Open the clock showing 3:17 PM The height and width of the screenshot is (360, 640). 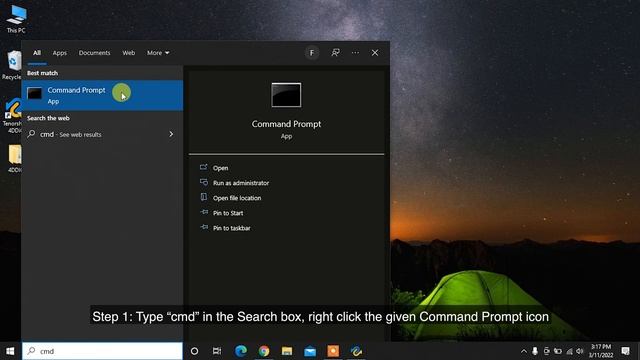(x=601, y=351)
